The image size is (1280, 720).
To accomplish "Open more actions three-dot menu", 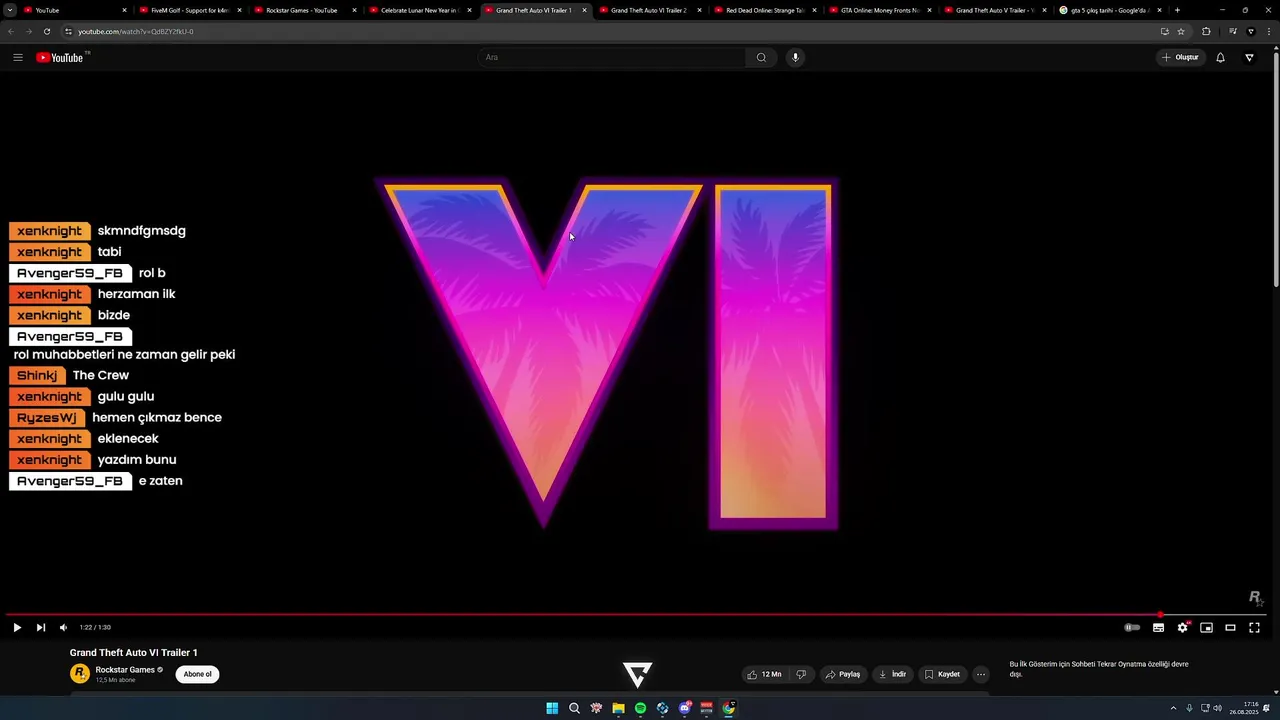I will [981, 674].
